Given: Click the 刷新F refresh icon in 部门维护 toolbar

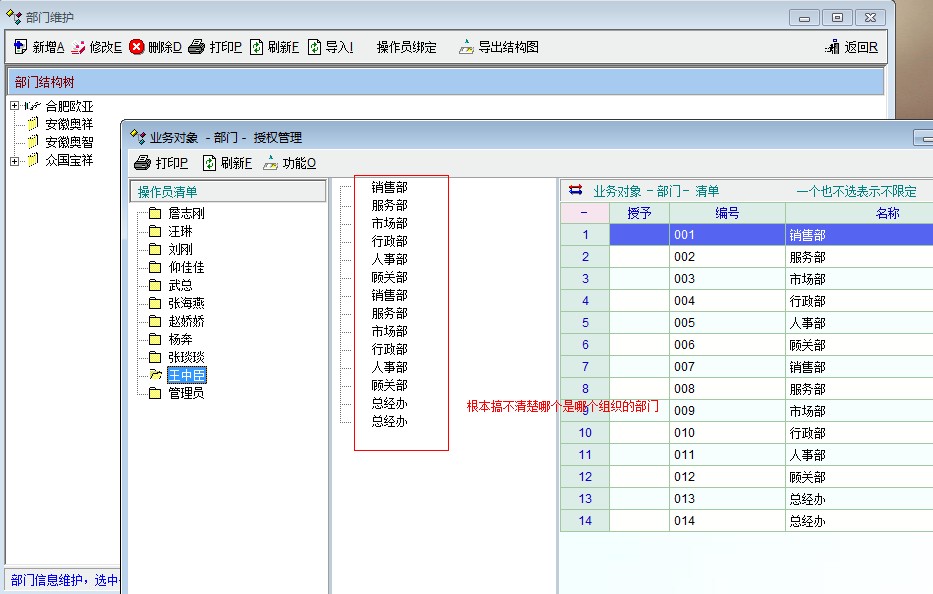Looking at the screenshot, I should tap(257, 47).
